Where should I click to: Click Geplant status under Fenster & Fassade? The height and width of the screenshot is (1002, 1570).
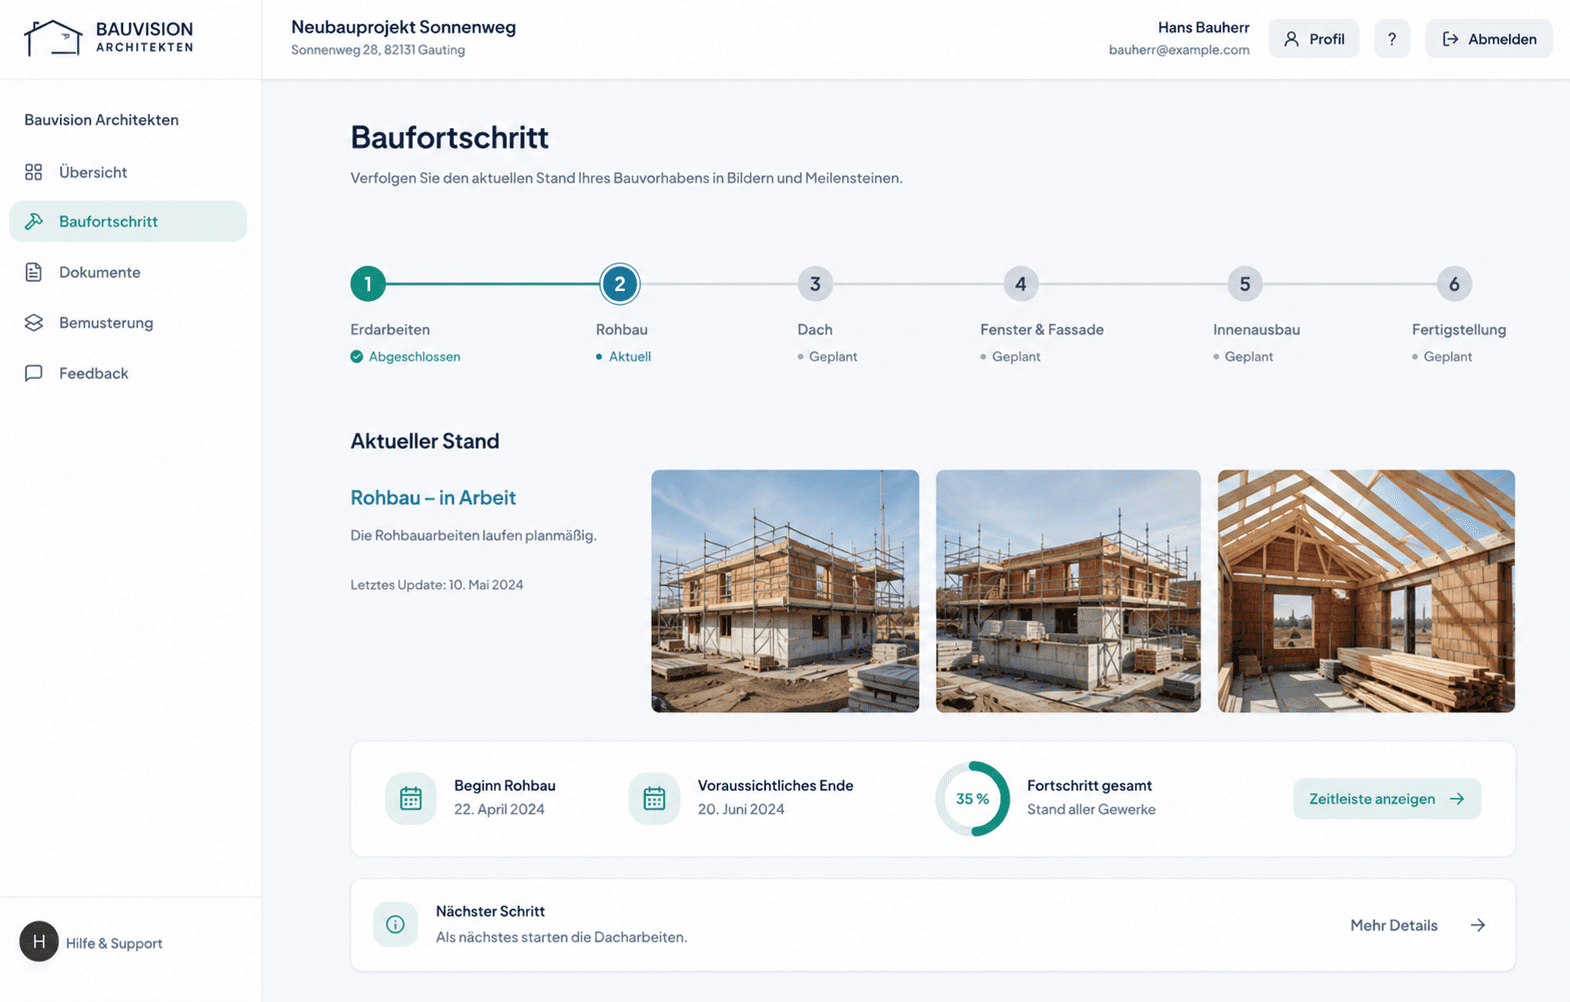click(x=1016, y=356)
